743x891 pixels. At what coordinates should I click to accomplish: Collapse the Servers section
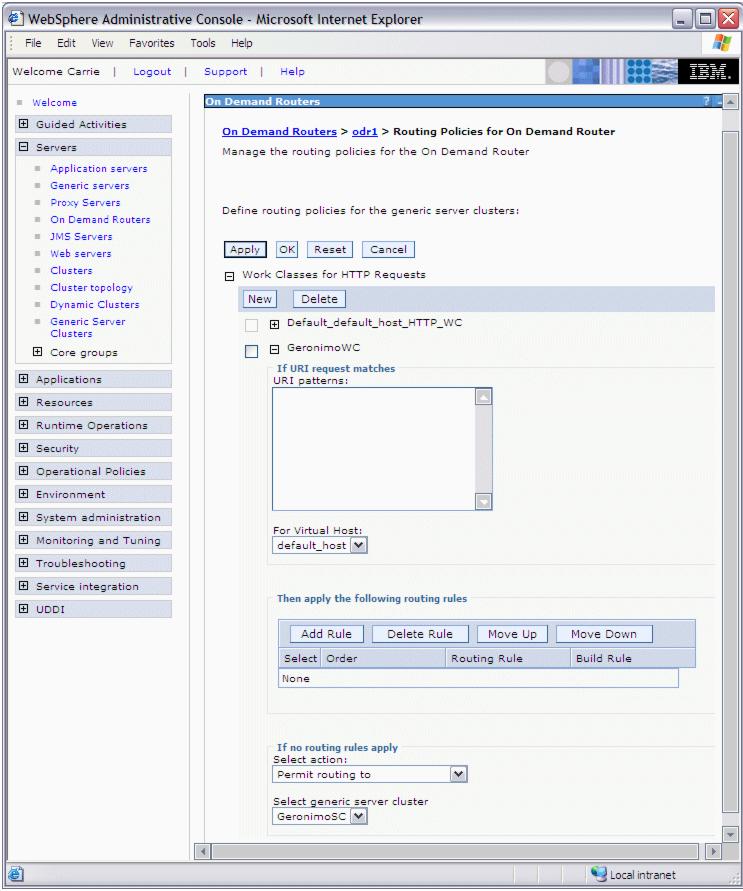(x=23, y=147)
